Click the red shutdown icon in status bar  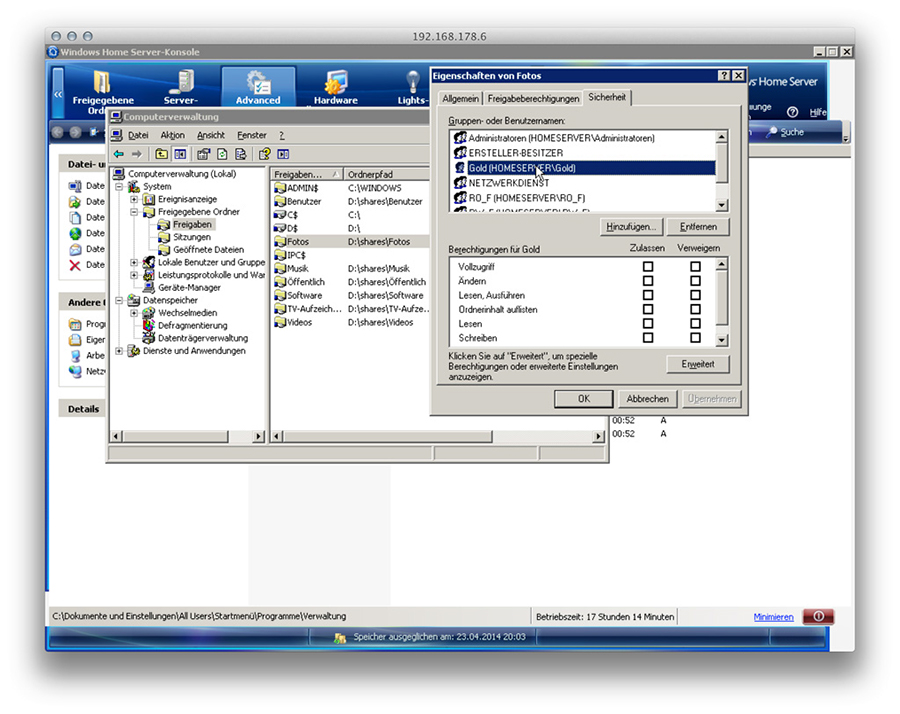pos(818,617)
